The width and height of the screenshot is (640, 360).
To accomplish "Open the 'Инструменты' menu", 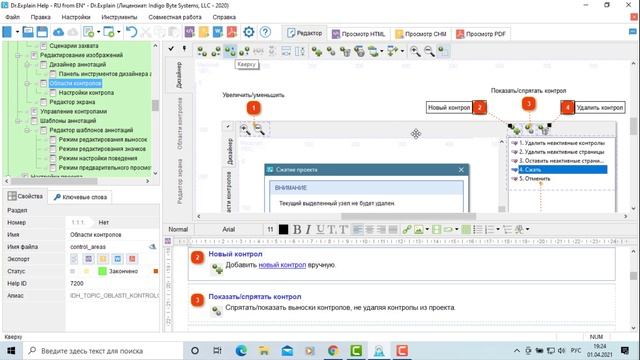I will click(119, 17).
